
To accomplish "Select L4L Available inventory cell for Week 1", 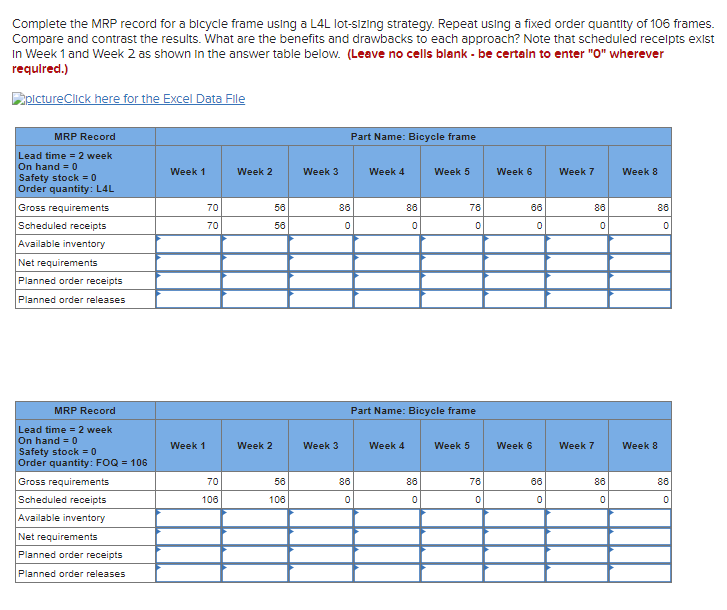I will click(x=188, y=244).
